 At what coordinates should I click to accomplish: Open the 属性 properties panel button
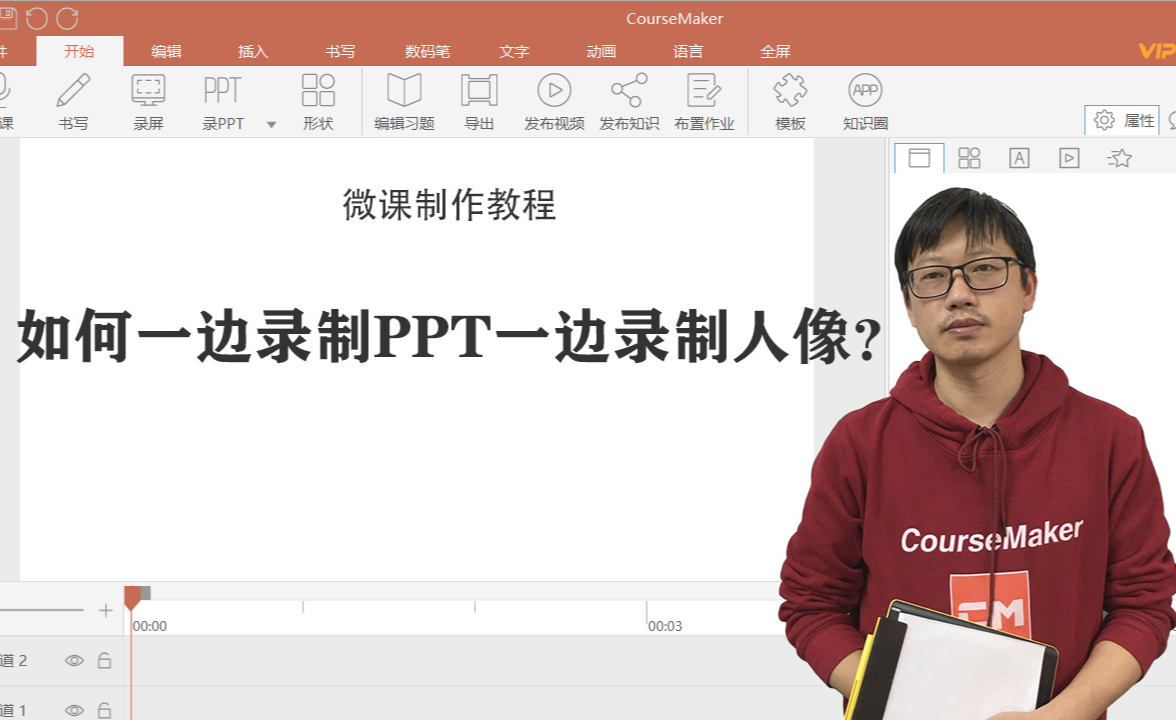point(1123,120)
